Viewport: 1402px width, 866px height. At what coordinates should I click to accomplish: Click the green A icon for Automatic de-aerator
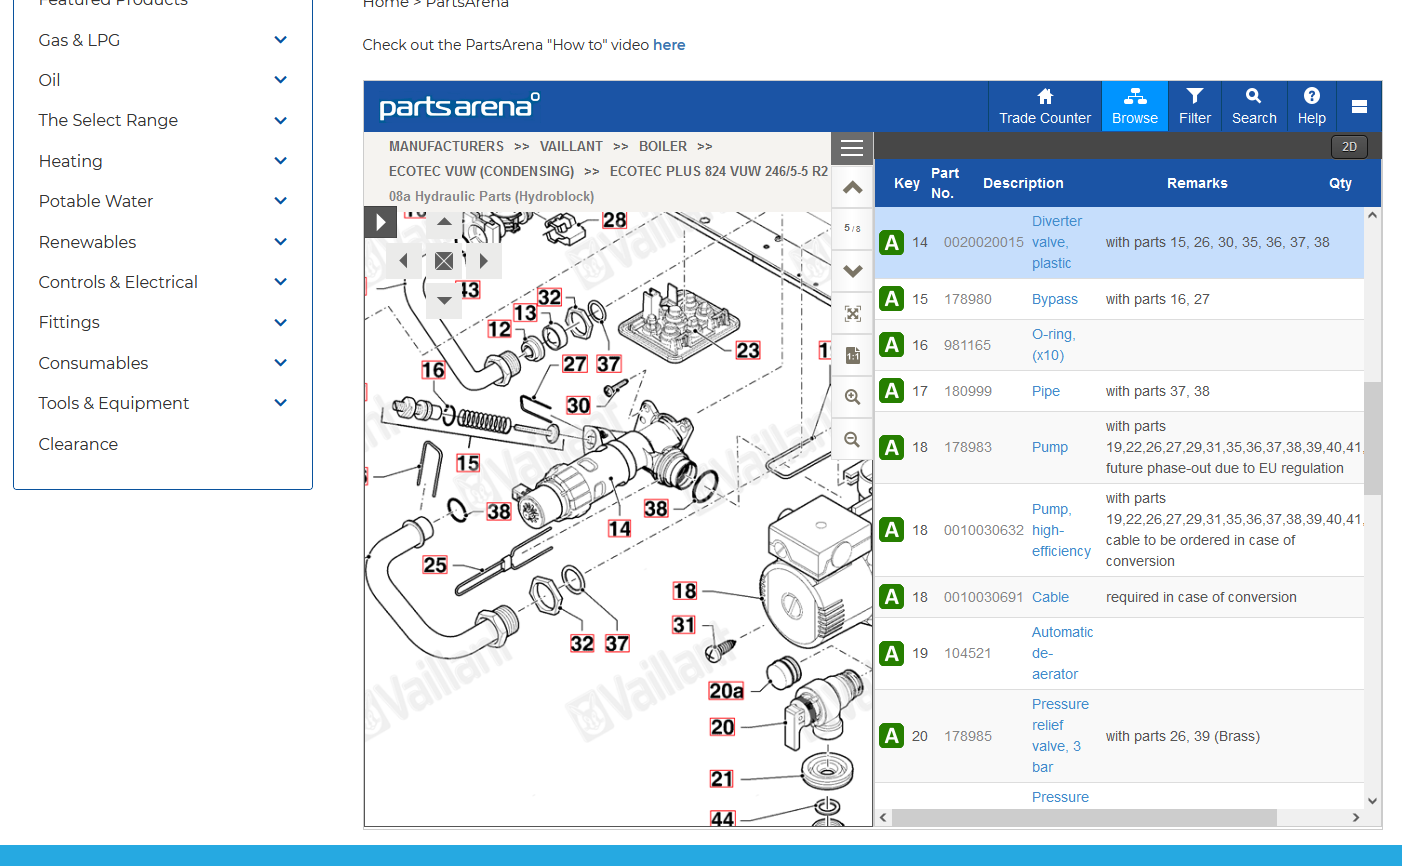pos(892,653)
